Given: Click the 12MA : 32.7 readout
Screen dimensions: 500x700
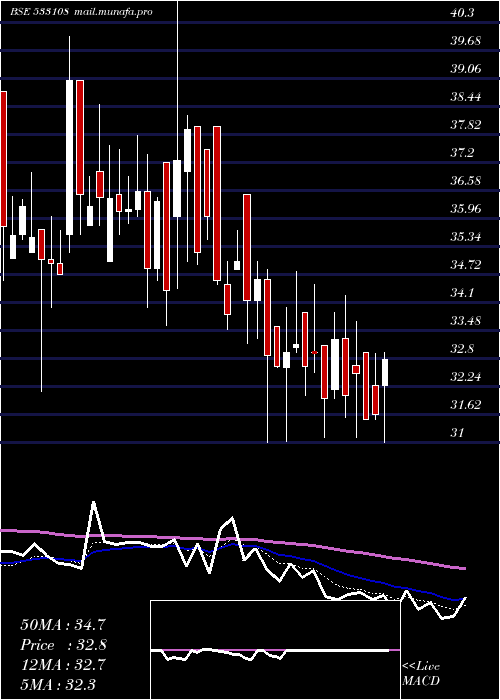Looking at the screenshot, I should 63,665.
